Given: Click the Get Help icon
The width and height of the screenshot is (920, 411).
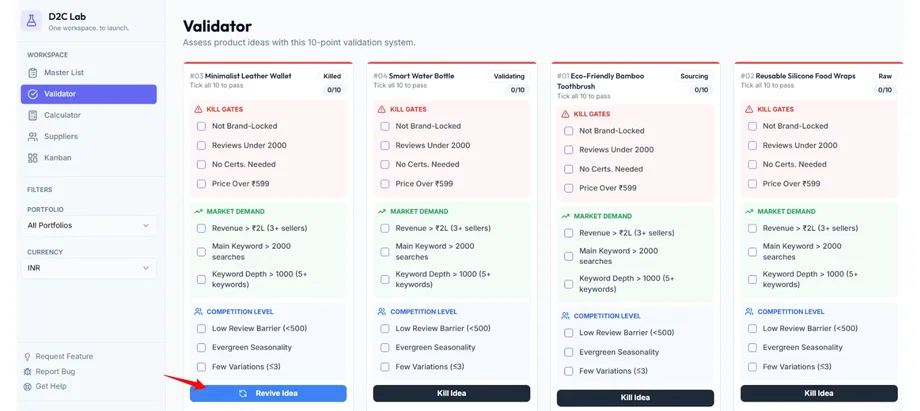Looking at the screenshot, I should [27, 387].
